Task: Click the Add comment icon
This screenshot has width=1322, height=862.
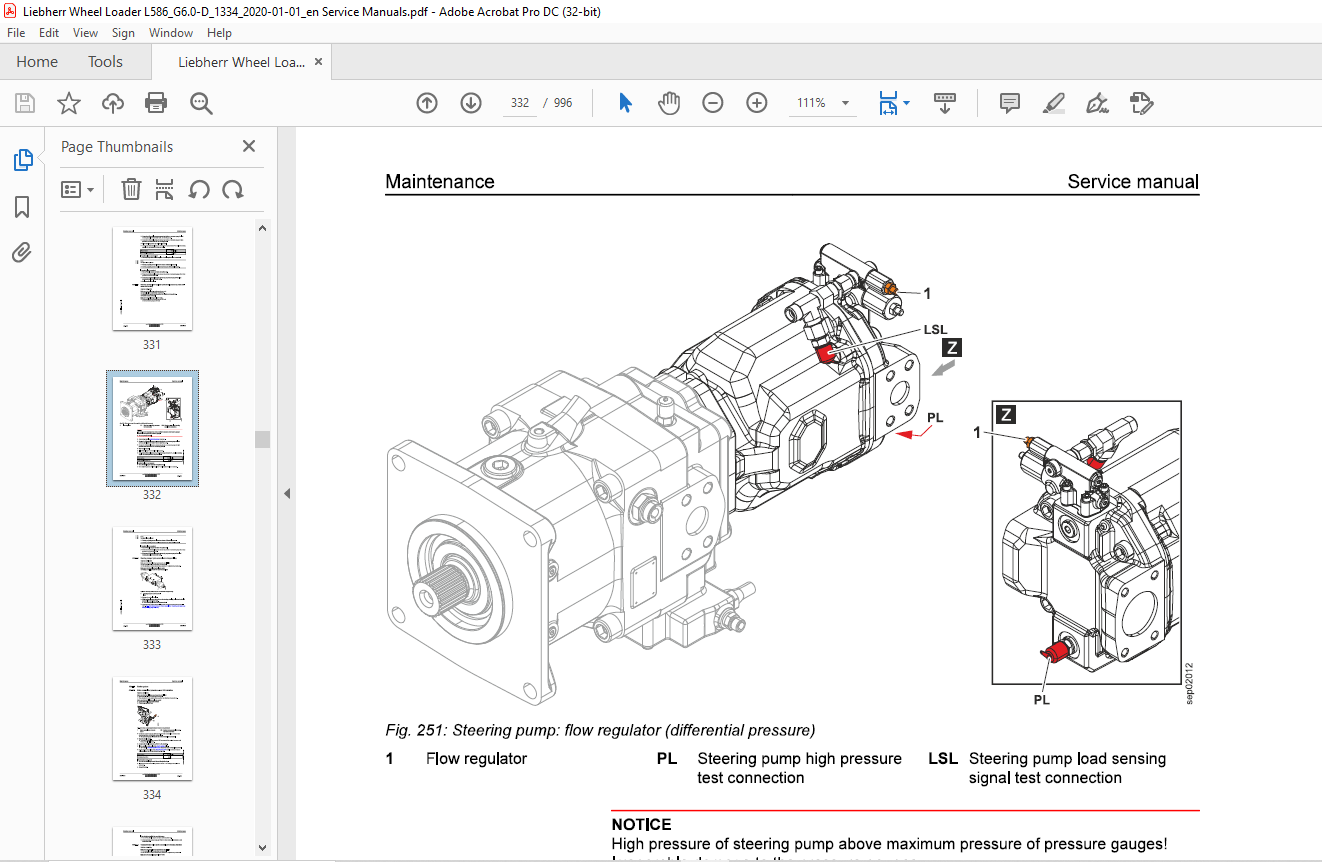Action: point(1010,103)
